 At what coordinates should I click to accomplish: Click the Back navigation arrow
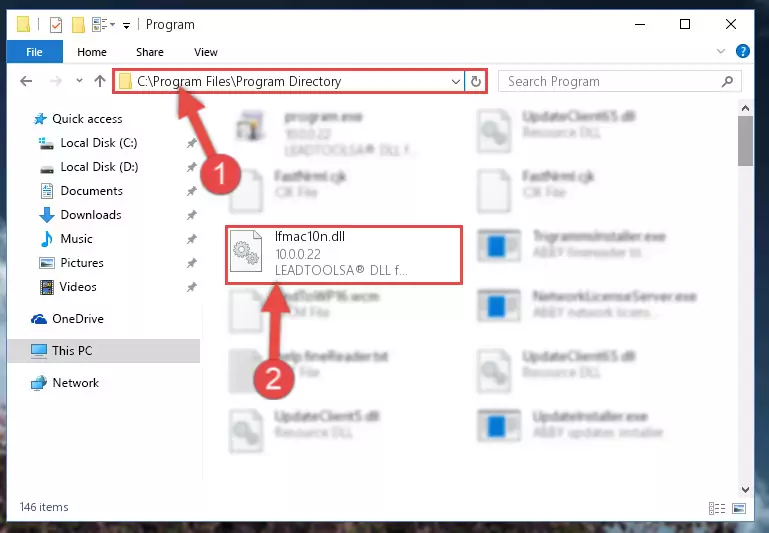click(x=26, y=81)
